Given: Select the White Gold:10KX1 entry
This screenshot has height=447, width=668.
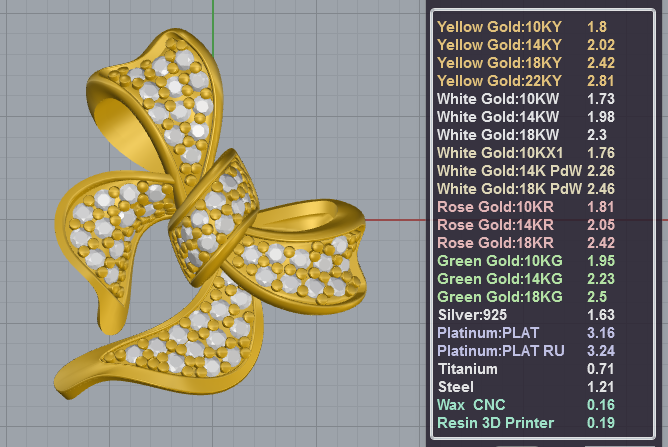Looking at the screenshot, I should (x=500, y=153).
